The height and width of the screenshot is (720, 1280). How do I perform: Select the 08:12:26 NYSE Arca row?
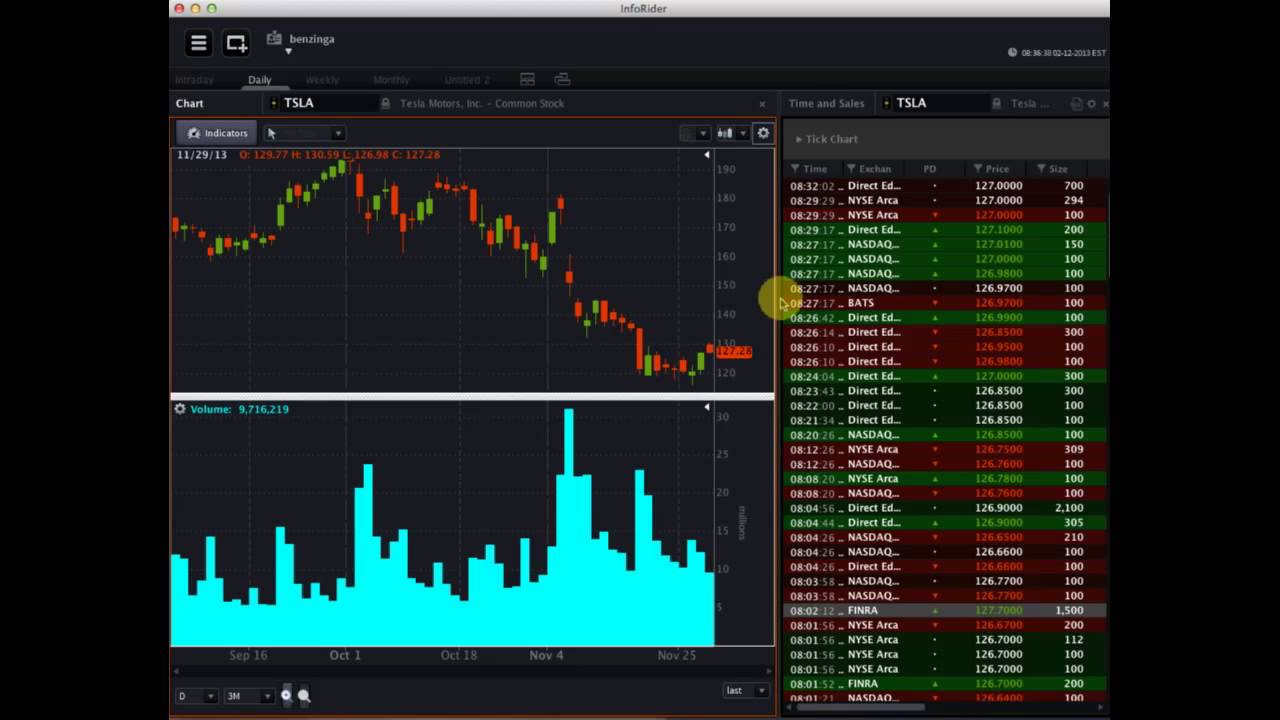click(x=945, y=449)
